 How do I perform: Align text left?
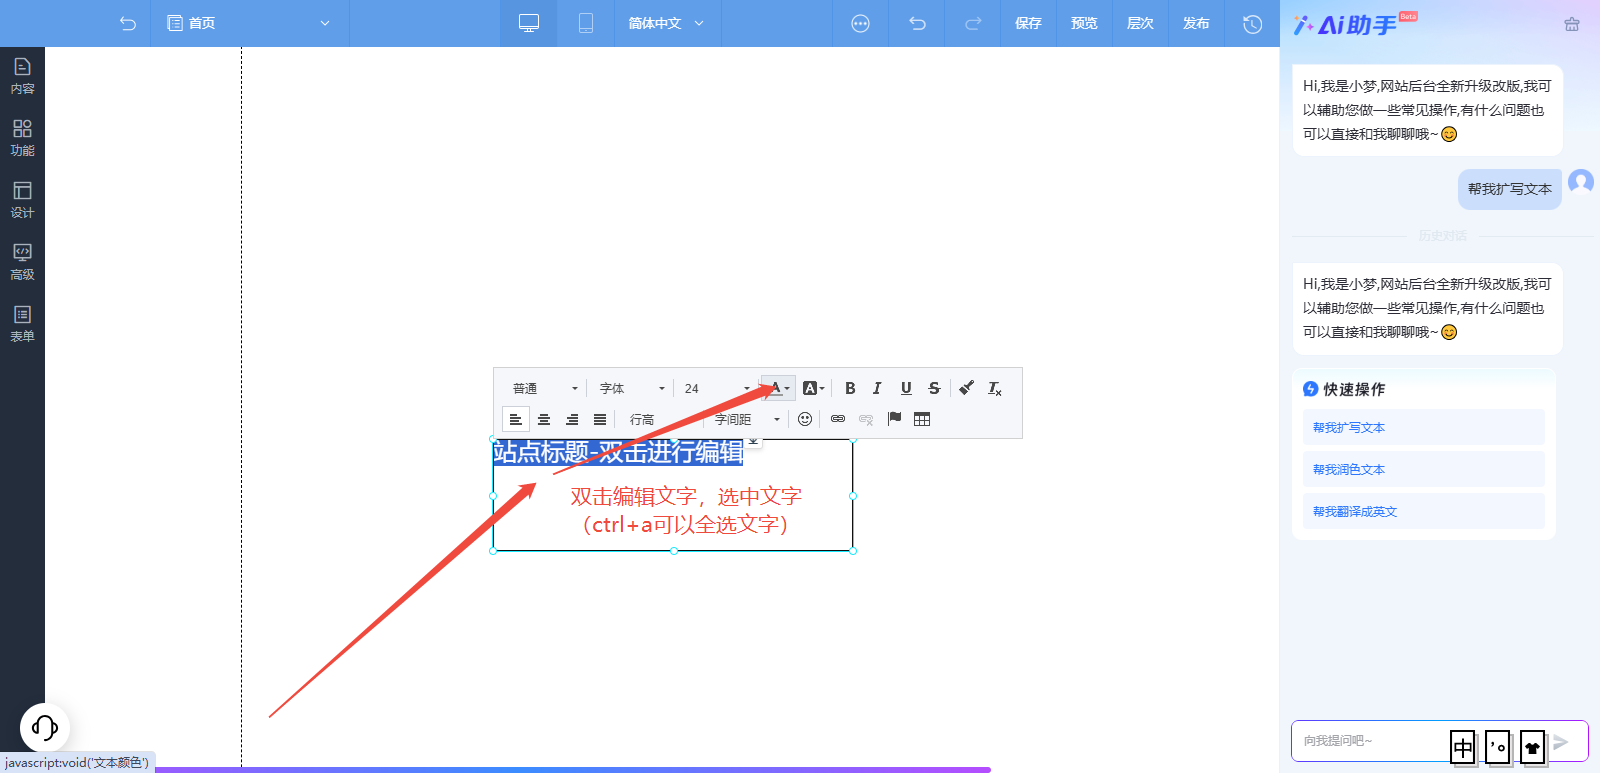[x=516, y=419]
